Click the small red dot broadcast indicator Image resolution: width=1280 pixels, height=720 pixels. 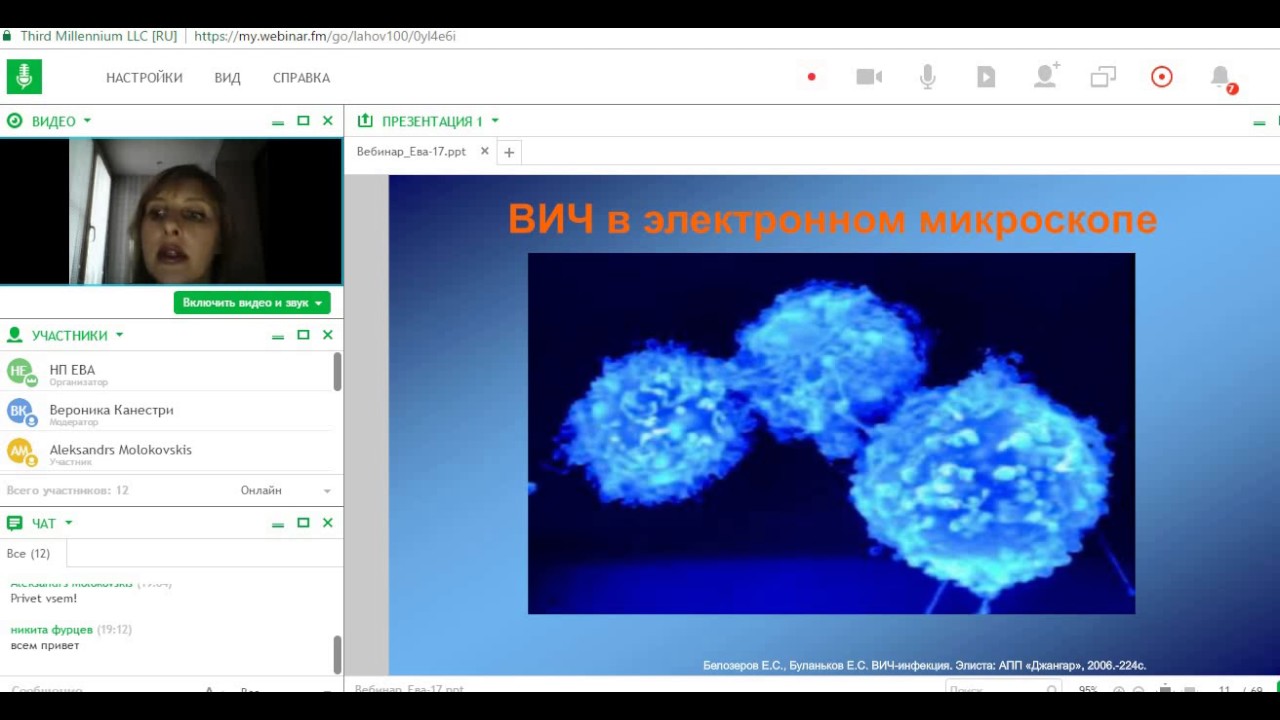pyautogui.click(x=812, y=77)
